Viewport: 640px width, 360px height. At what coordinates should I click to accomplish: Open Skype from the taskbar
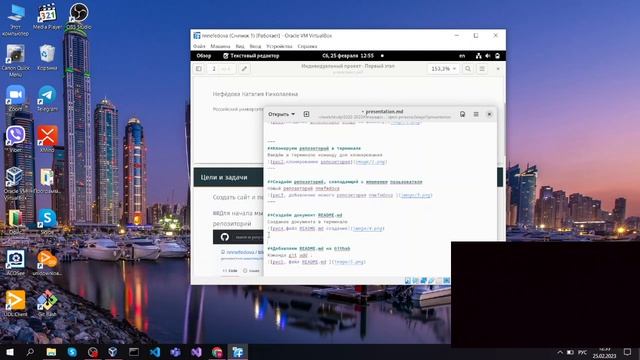click(x=72, y=352)
